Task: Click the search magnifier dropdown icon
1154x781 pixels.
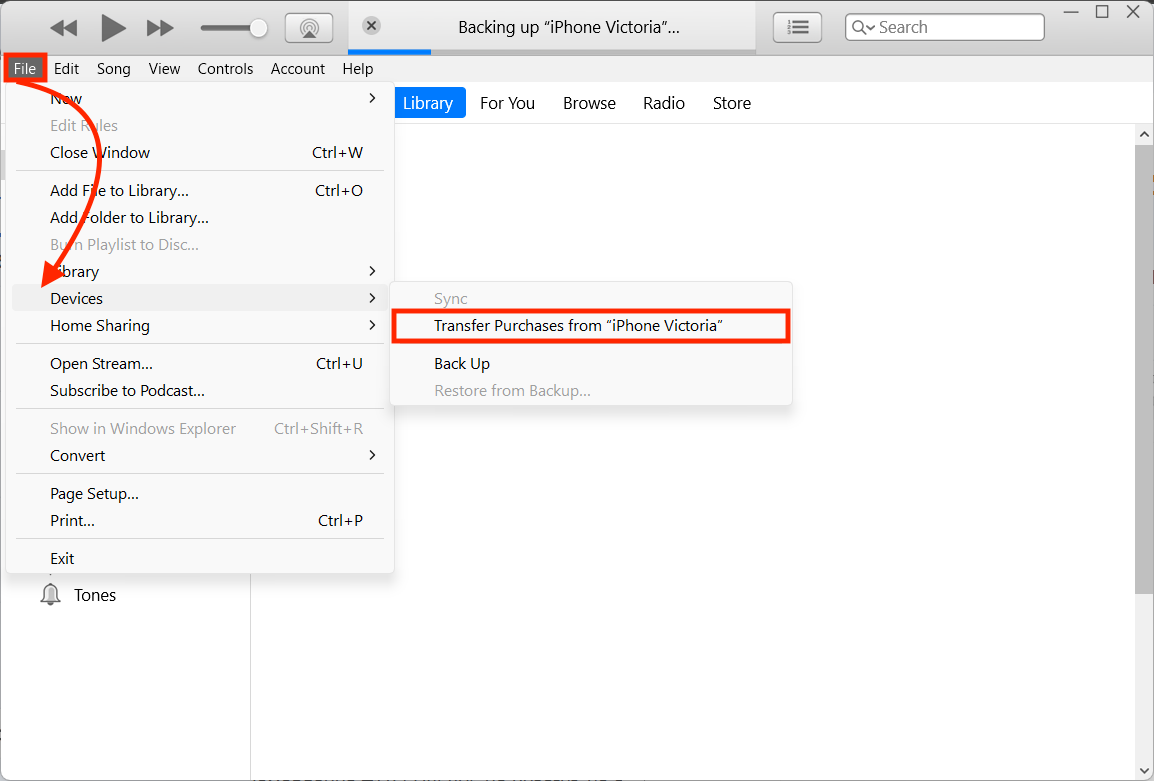Action: point(863,27)
